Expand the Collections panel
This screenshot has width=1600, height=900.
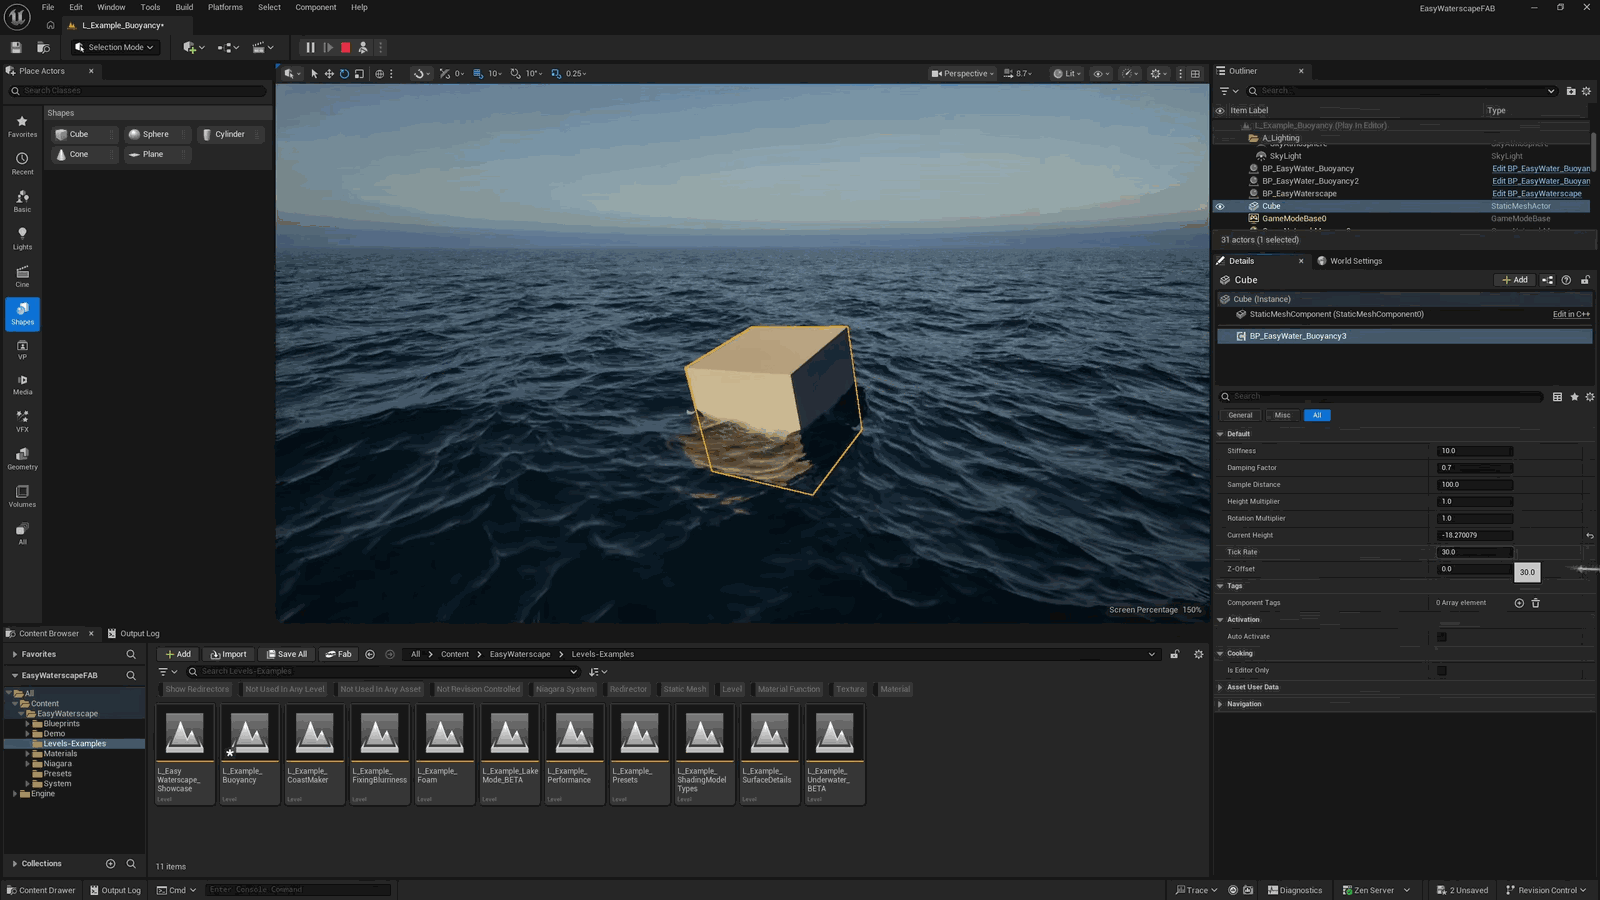point(15,863)
